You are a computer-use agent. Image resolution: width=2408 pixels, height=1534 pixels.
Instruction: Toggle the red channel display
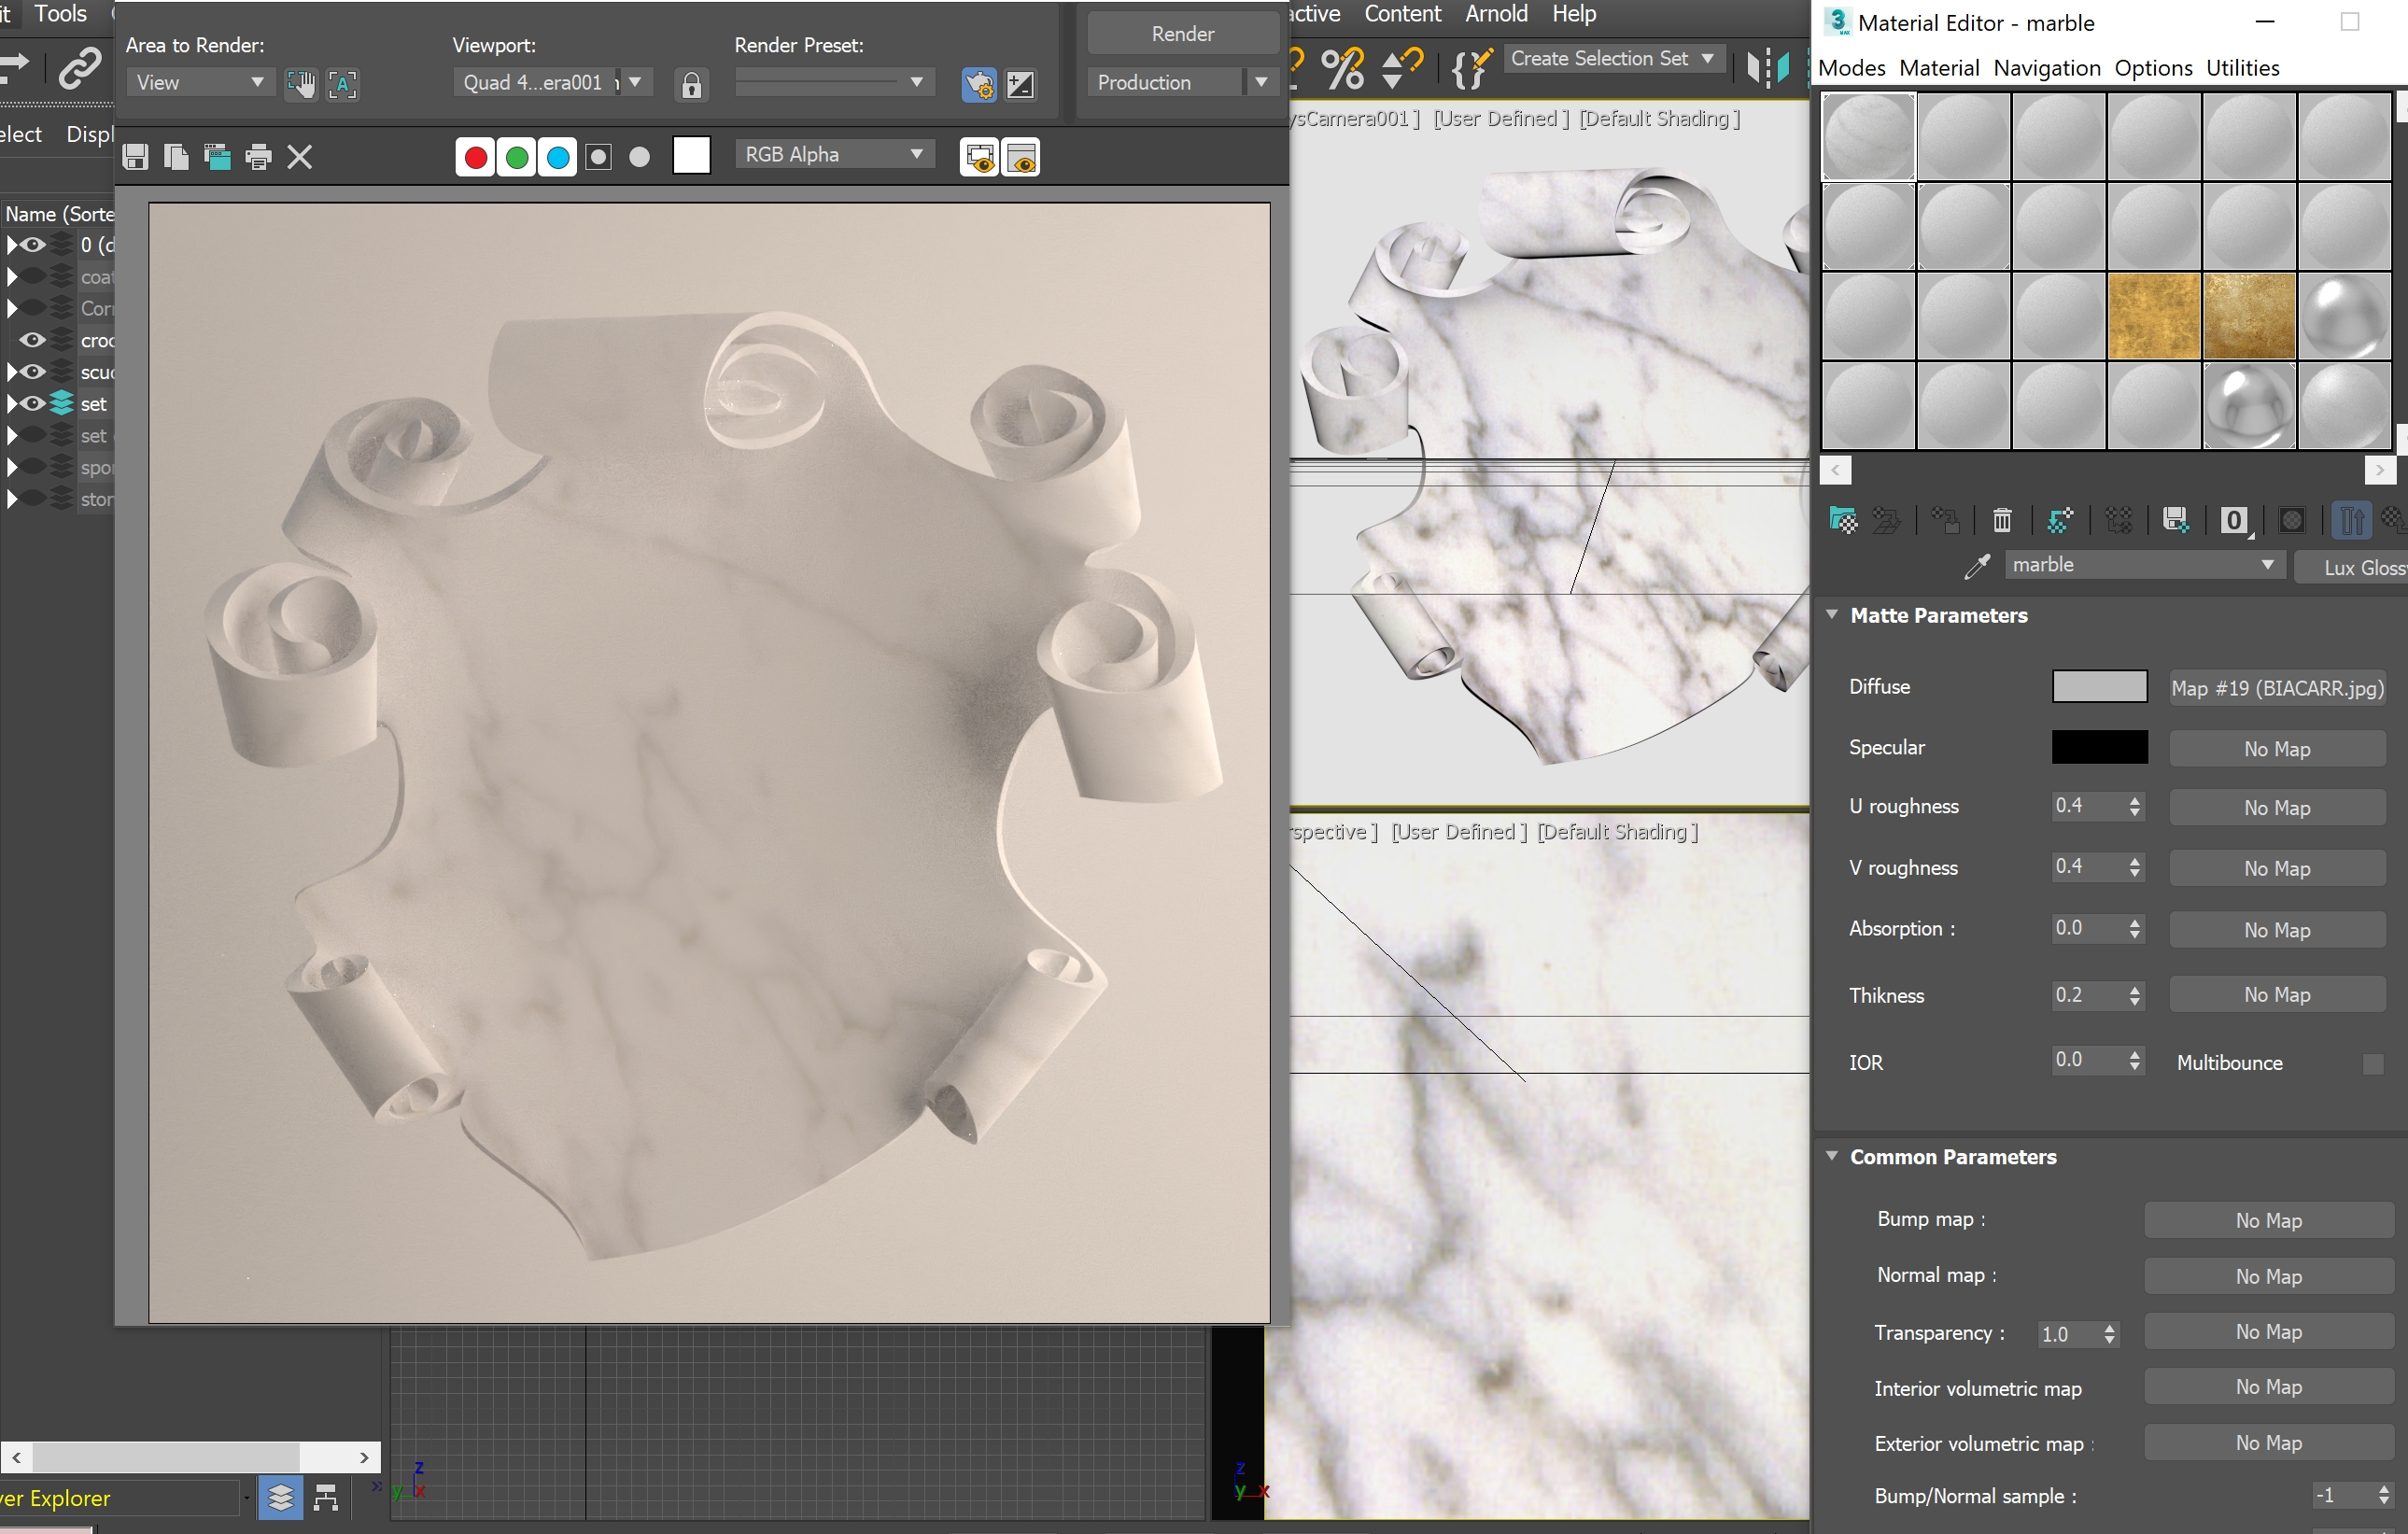[x=476, y=157]
